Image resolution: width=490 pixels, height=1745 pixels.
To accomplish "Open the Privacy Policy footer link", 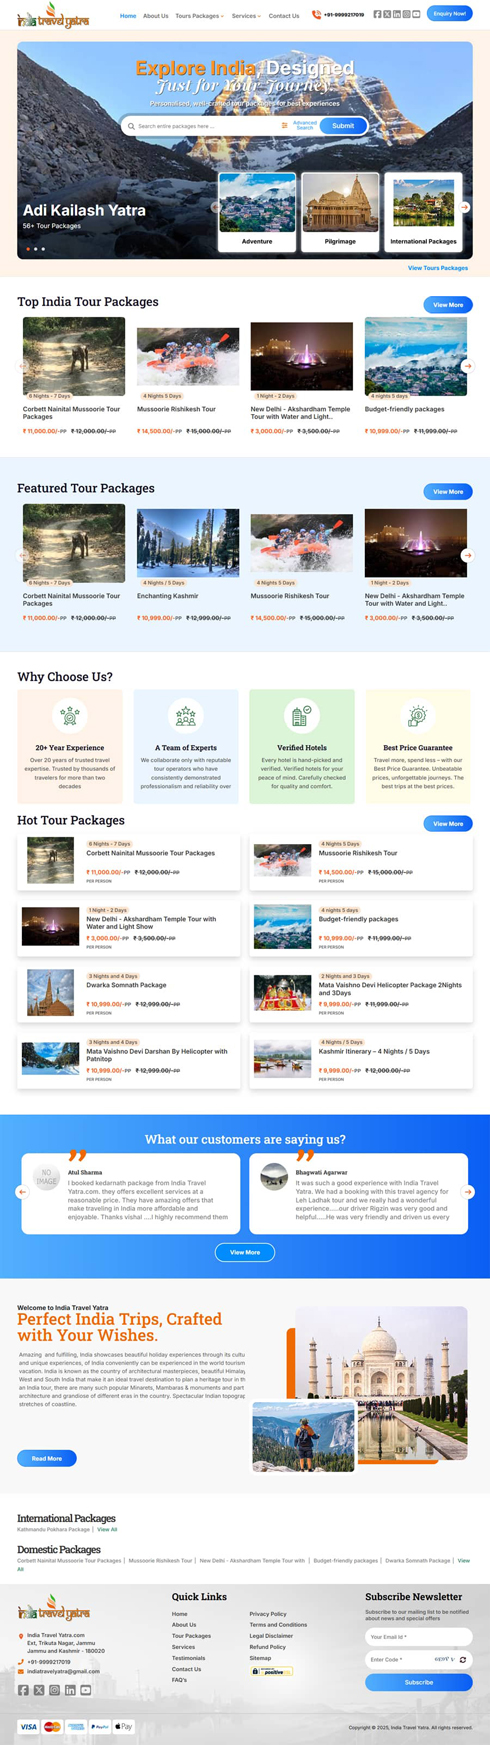I will [268, 1614].
